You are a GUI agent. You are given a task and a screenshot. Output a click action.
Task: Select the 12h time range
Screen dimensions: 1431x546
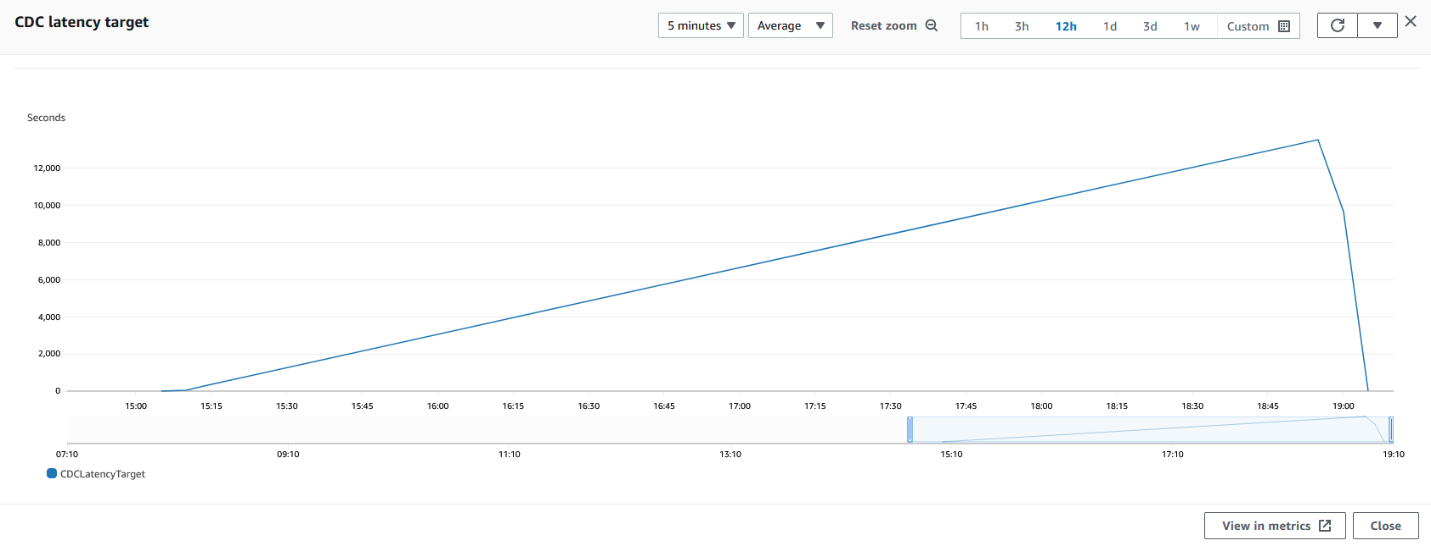click(1065, 26)
